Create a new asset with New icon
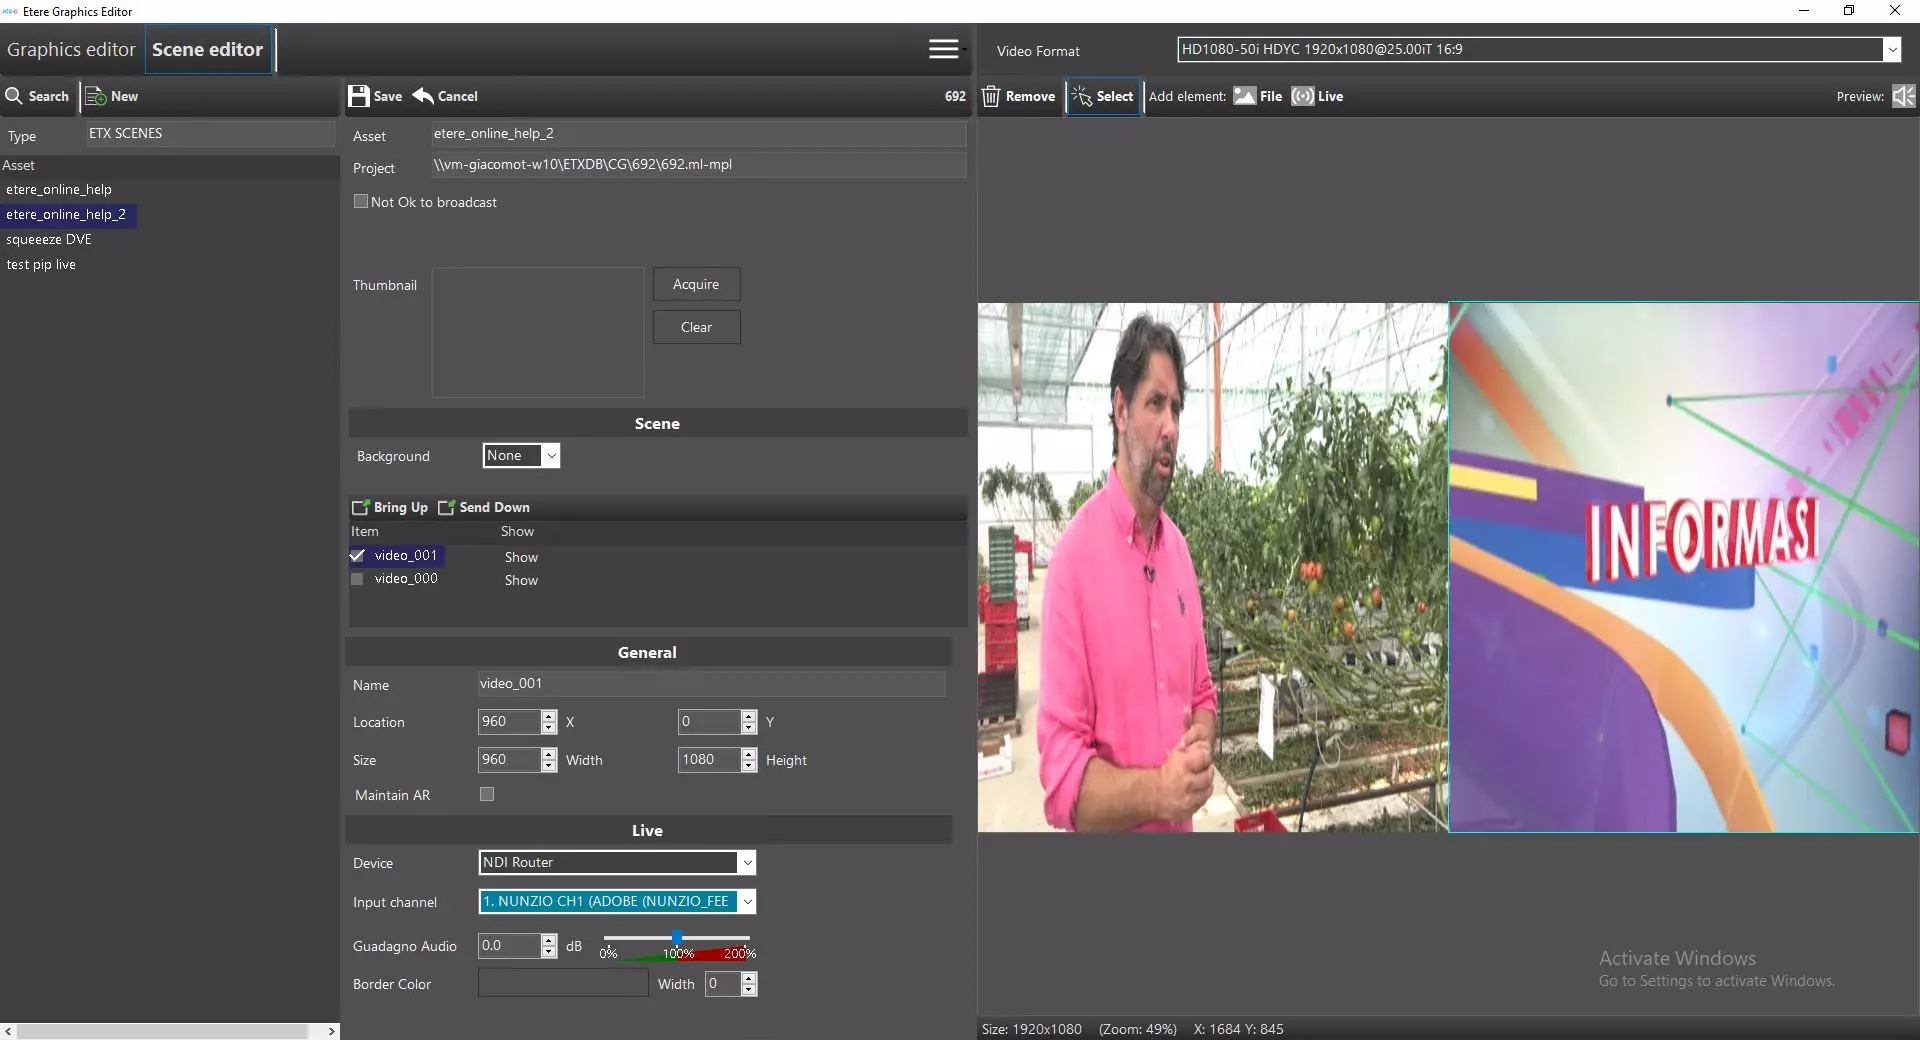 pos(96,96)
